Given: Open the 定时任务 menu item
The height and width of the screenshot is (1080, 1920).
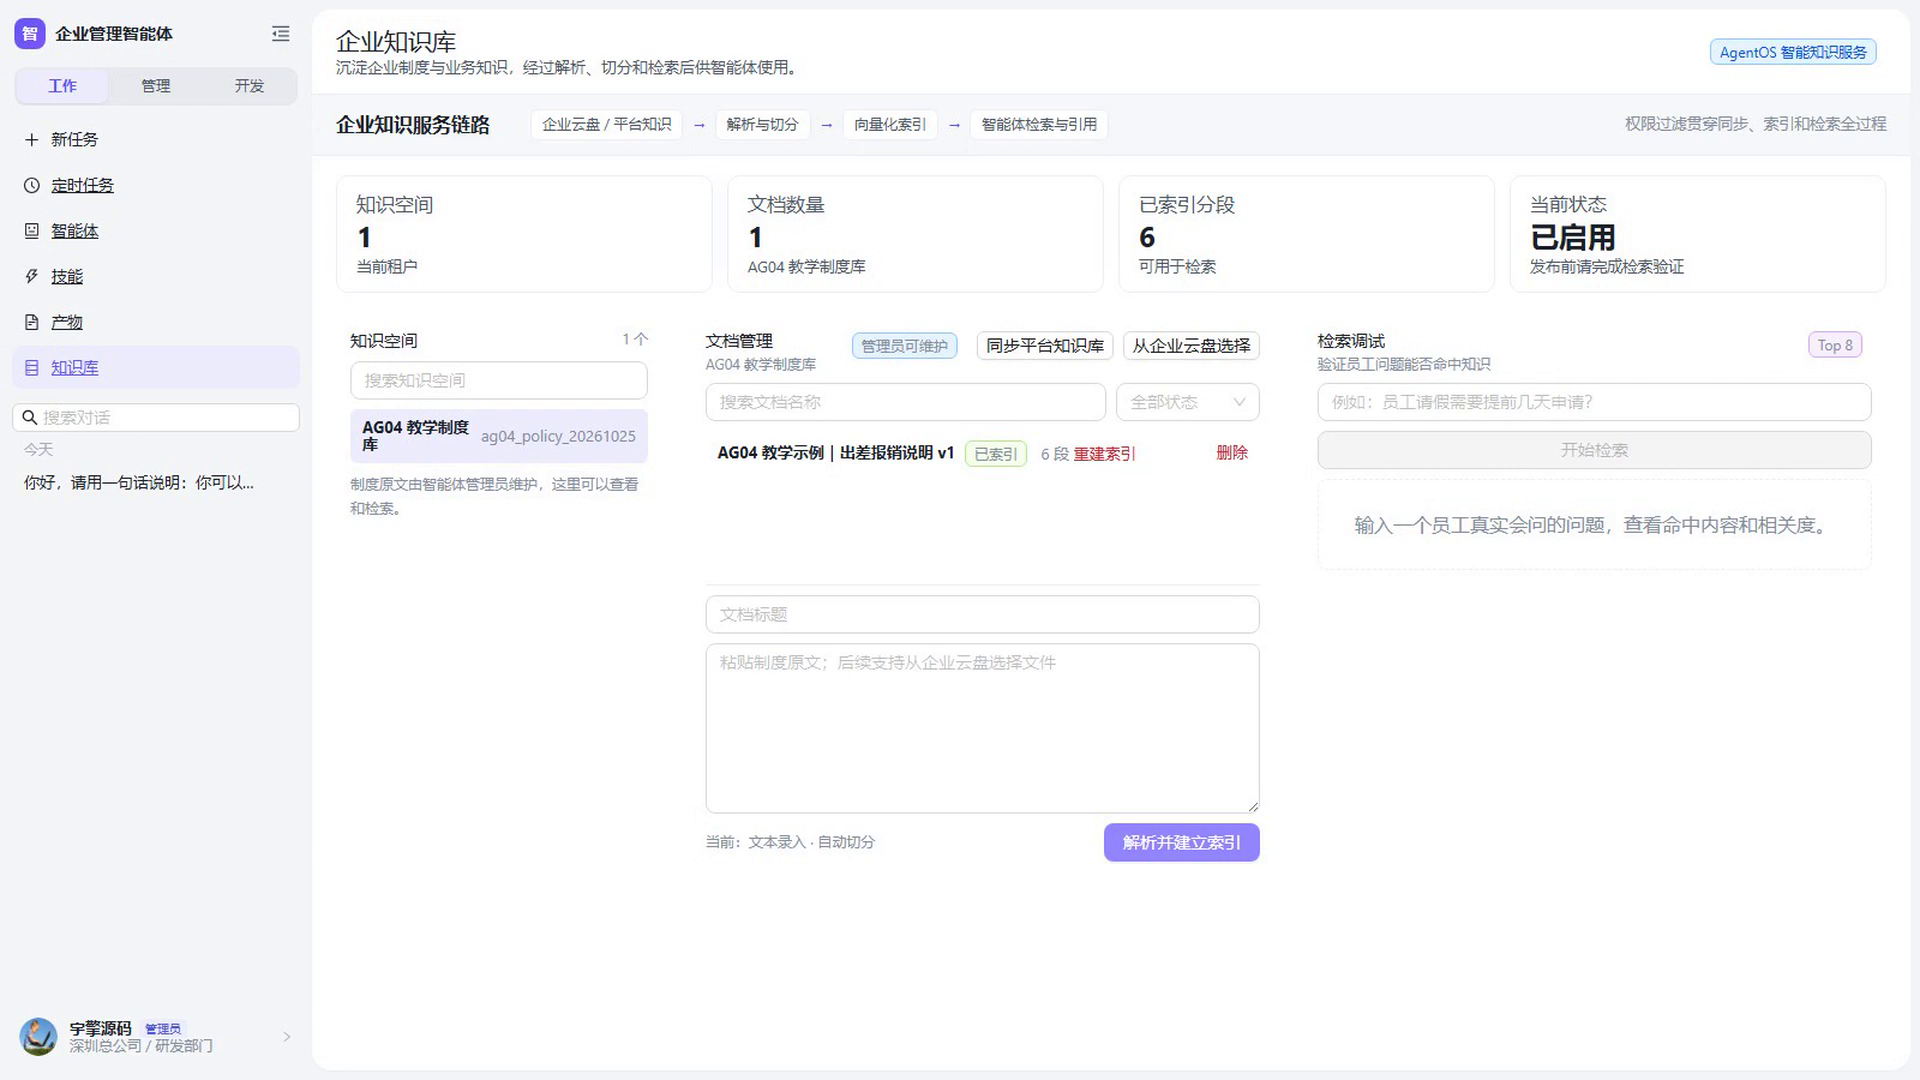Looking at the screenshot, I should point(156,186).
